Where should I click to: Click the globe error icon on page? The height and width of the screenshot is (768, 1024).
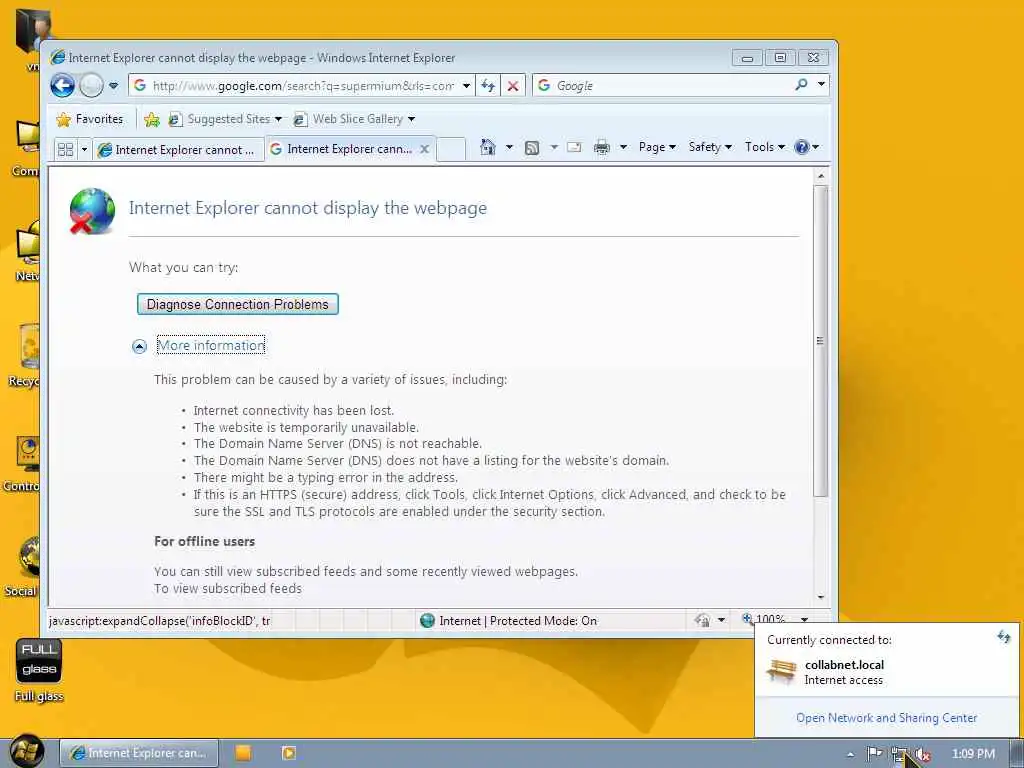(x=93, y=211)
